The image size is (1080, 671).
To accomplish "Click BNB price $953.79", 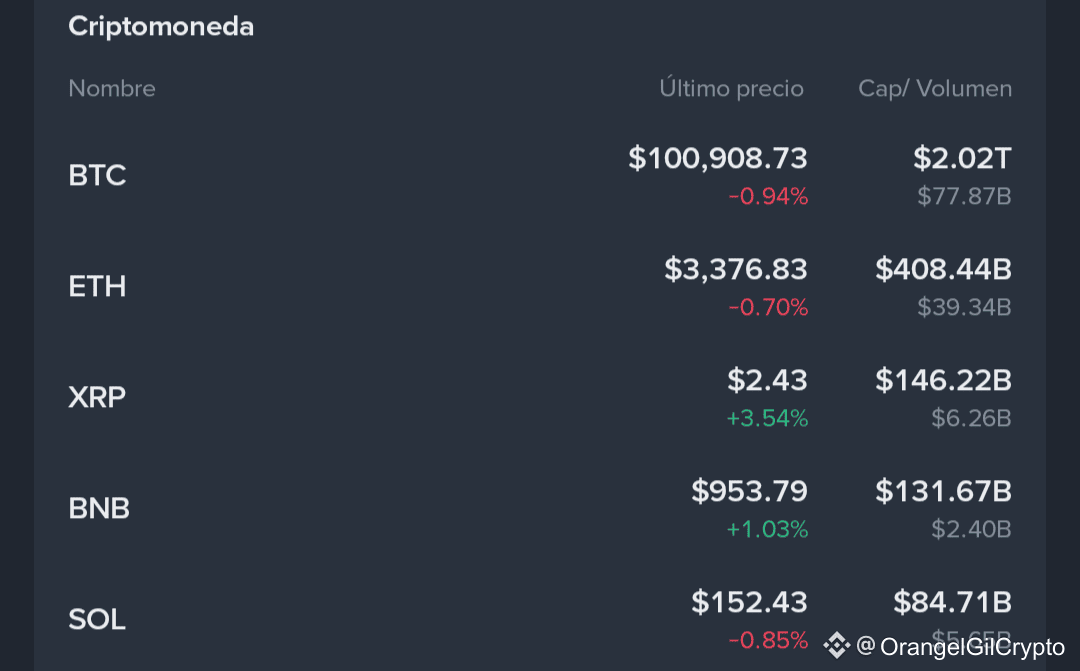I will [x=749, y=491].
